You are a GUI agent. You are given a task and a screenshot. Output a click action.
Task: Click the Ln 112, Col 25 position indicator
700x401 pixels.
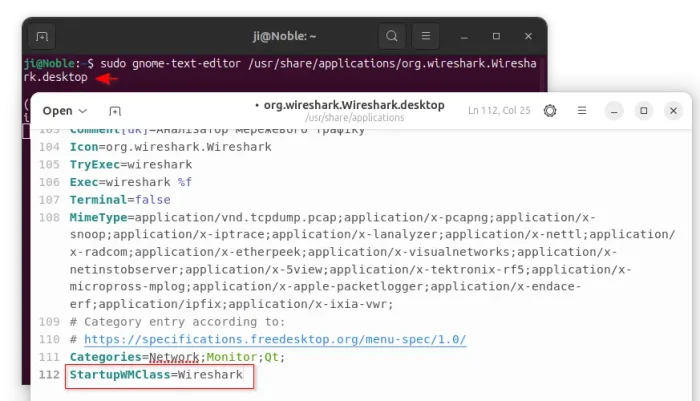pos(499,110)
